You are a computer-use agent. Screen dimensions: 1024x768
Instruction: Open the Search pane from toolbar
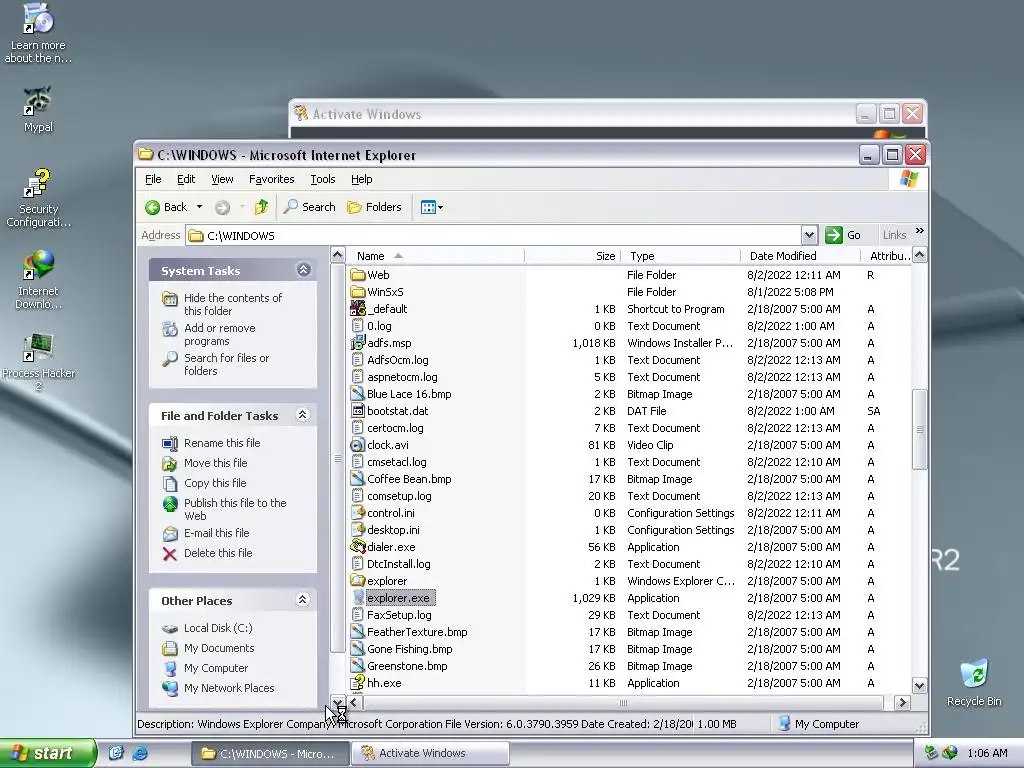pos(310,207)
